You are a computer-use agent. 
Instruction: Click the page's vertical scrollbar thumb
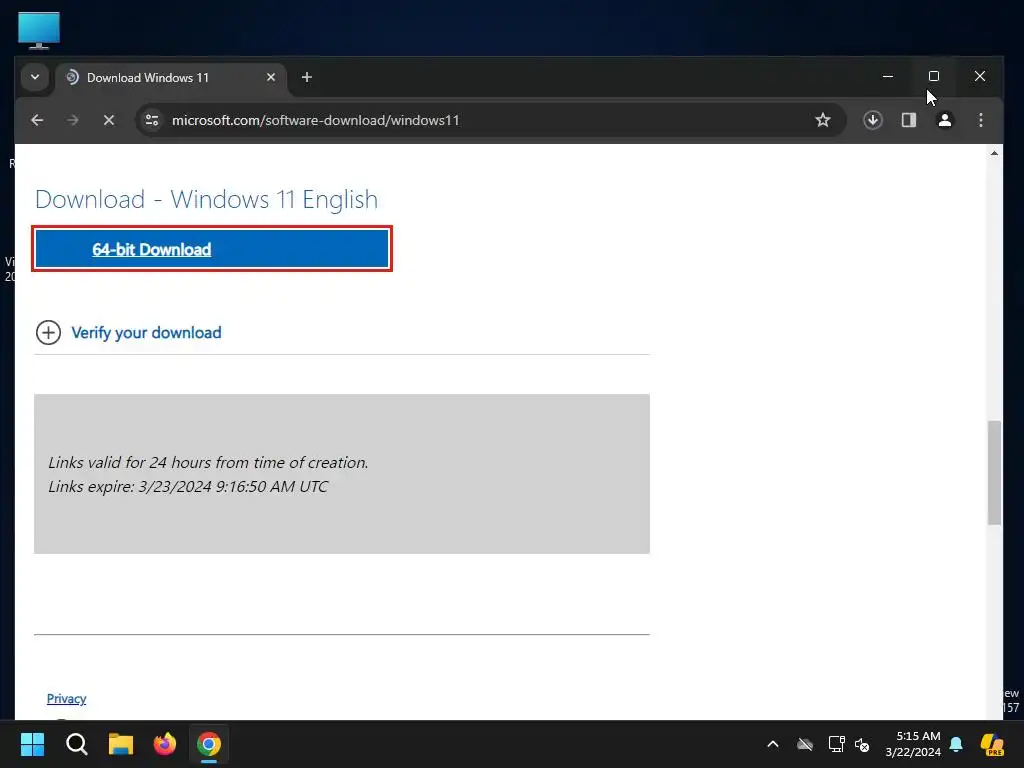pos(994,472)
